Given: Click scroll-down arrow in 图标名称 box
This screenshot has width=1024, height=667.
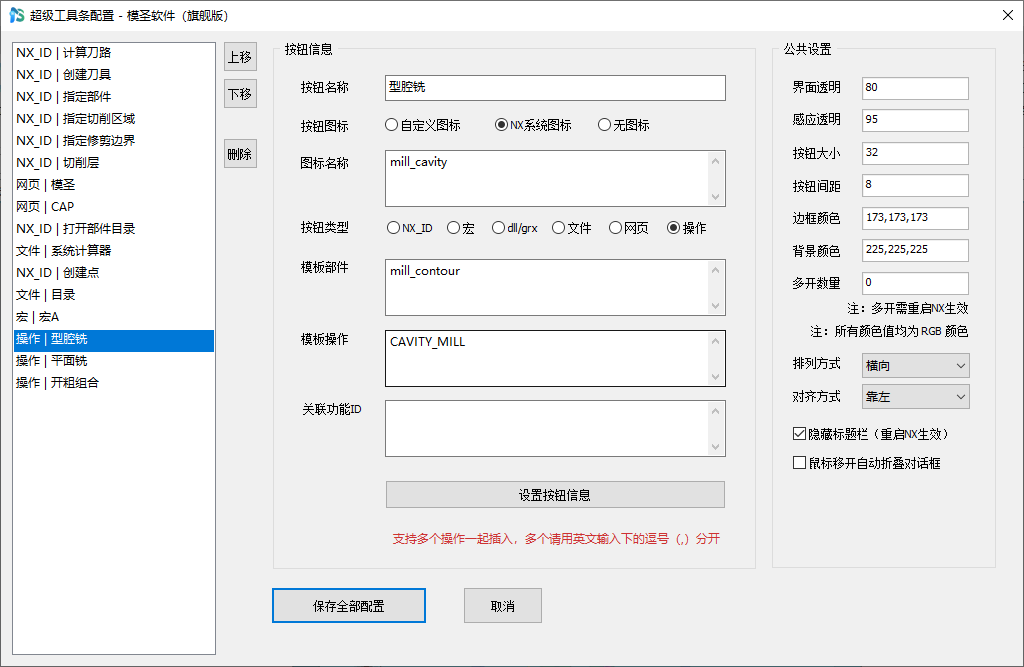Looking at the screenshot, I should coord(716,197).
